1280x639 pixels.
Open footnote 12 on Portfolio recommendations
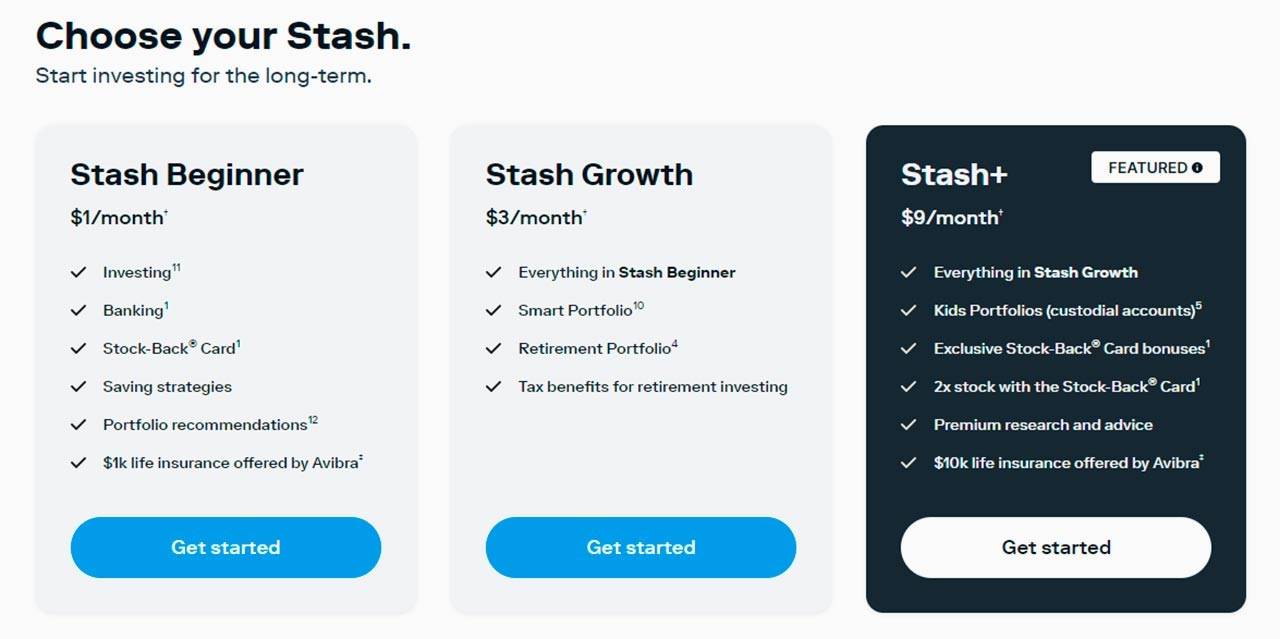point(313,420)
